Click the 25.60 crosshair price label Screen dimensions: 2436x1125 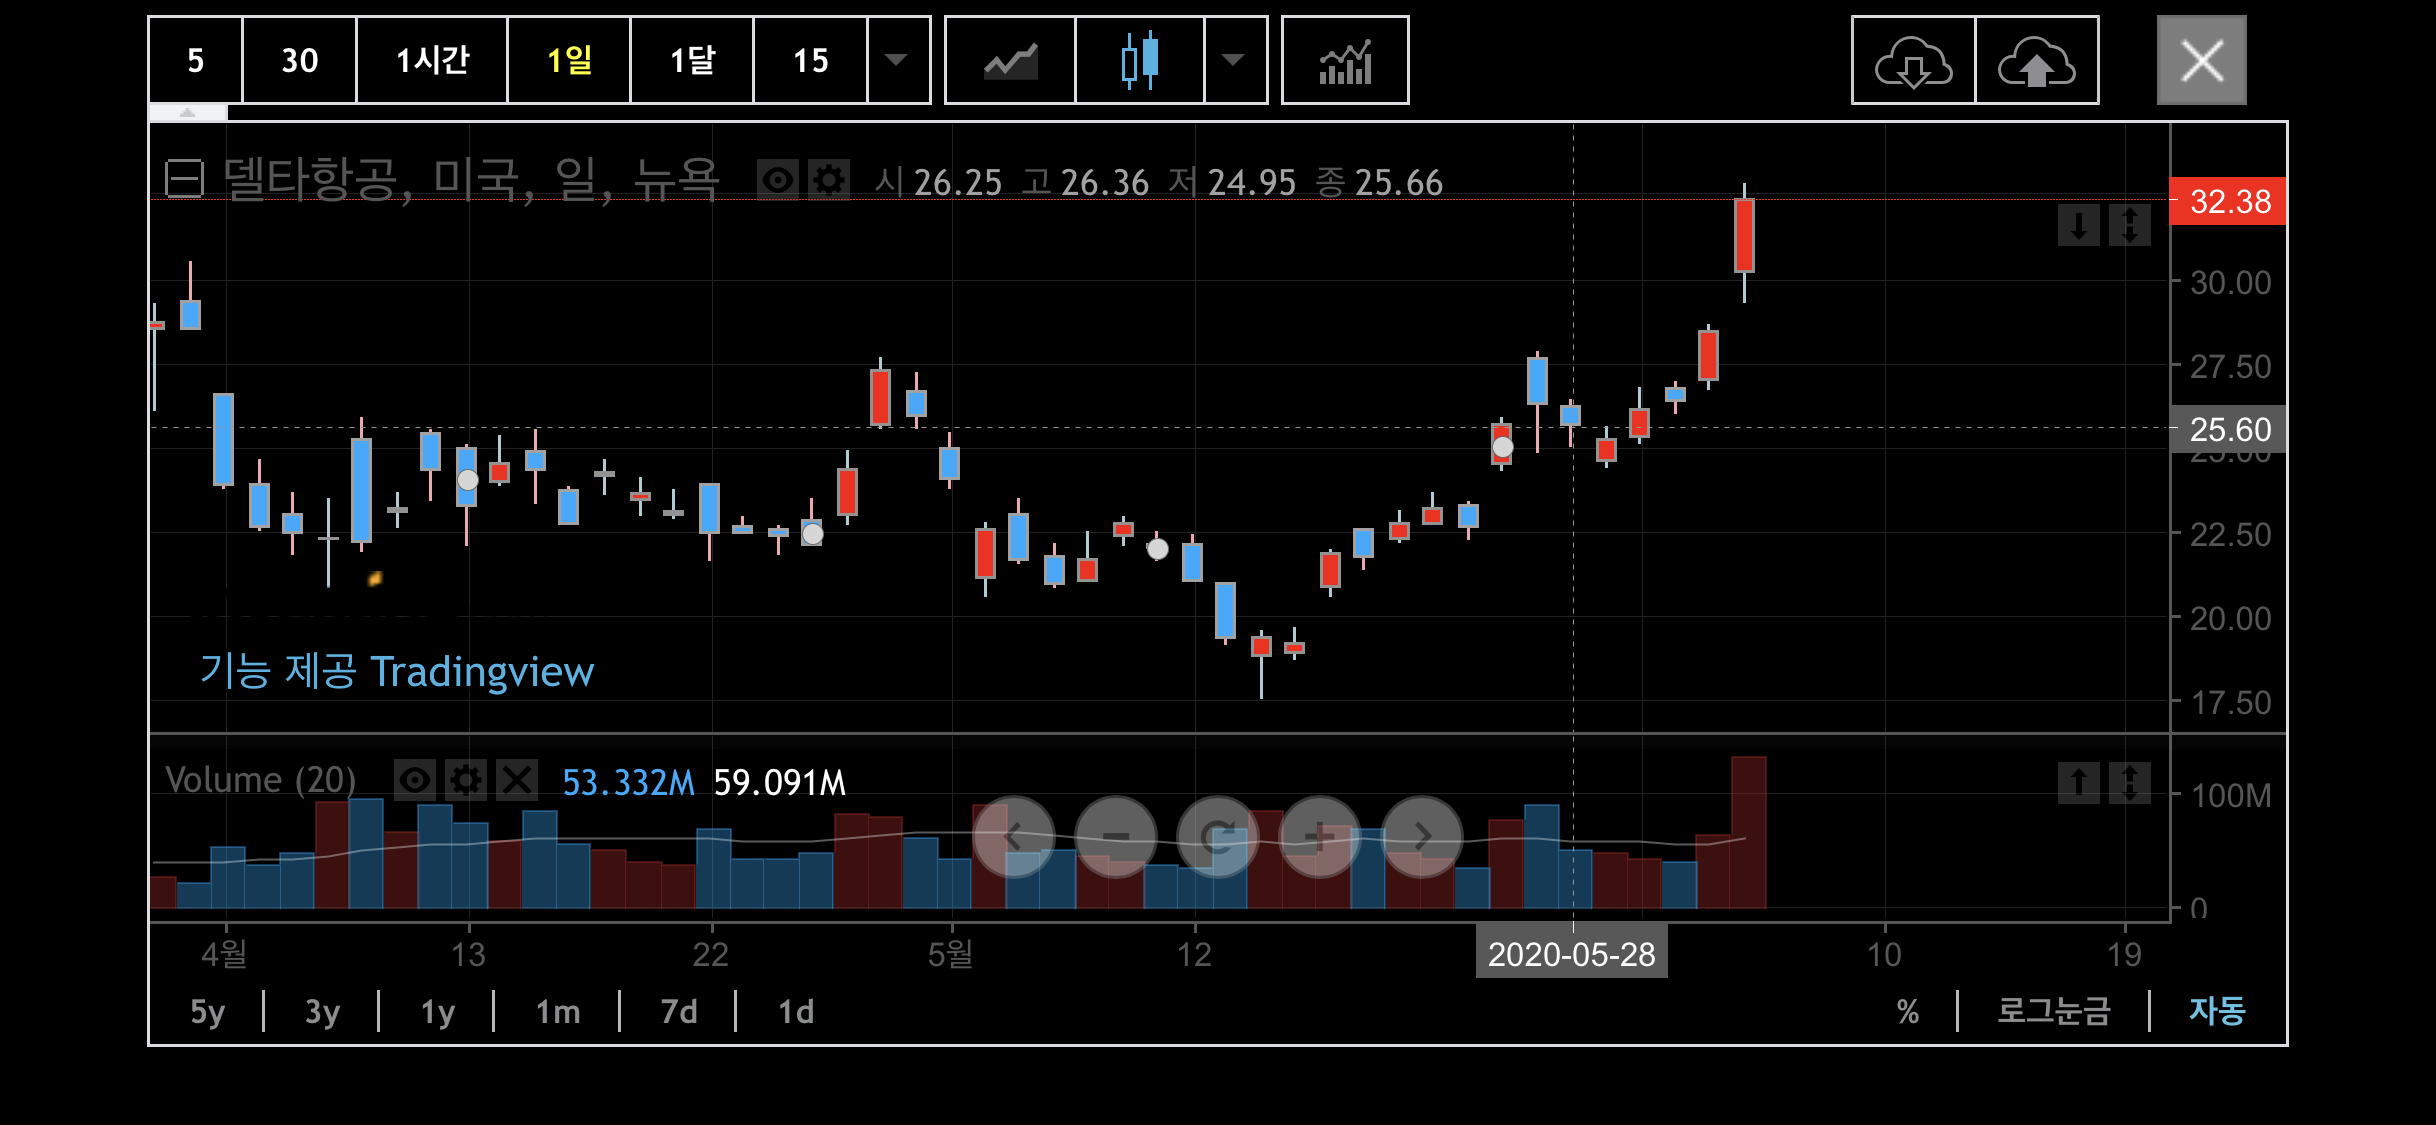click(2229, 429)
